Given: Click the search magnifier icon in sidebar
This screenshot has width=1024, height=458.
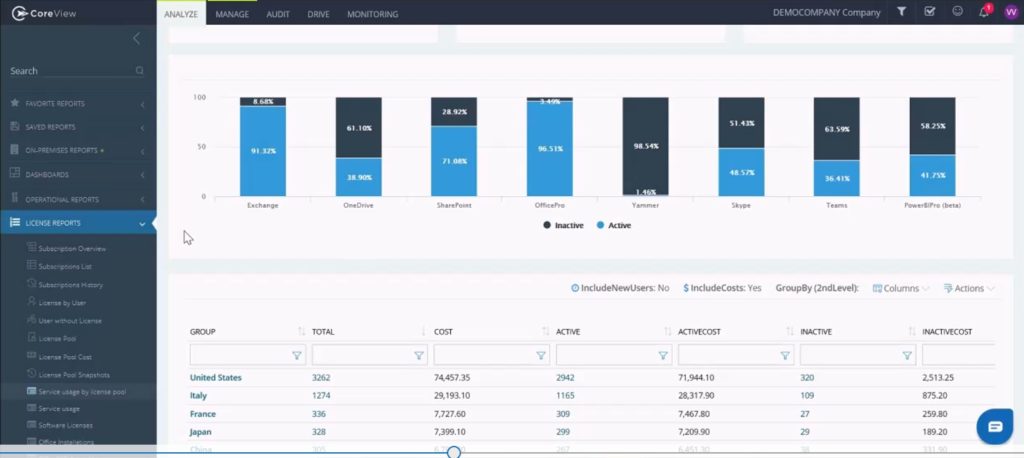Looking at the screenshot, I should tap(139, 71).
